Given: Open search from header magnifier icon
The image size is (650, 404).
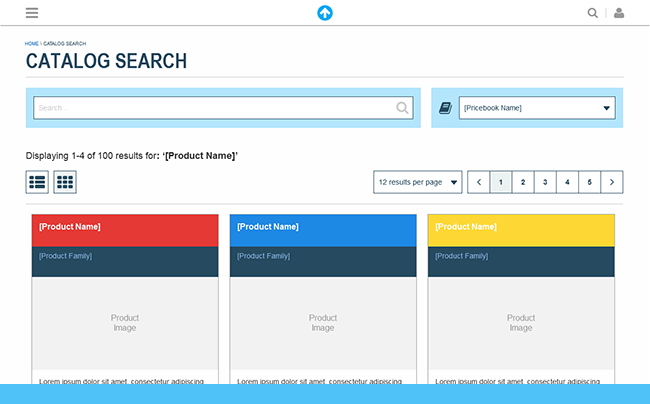Looking at the screenshot, I should click(593, 13).
